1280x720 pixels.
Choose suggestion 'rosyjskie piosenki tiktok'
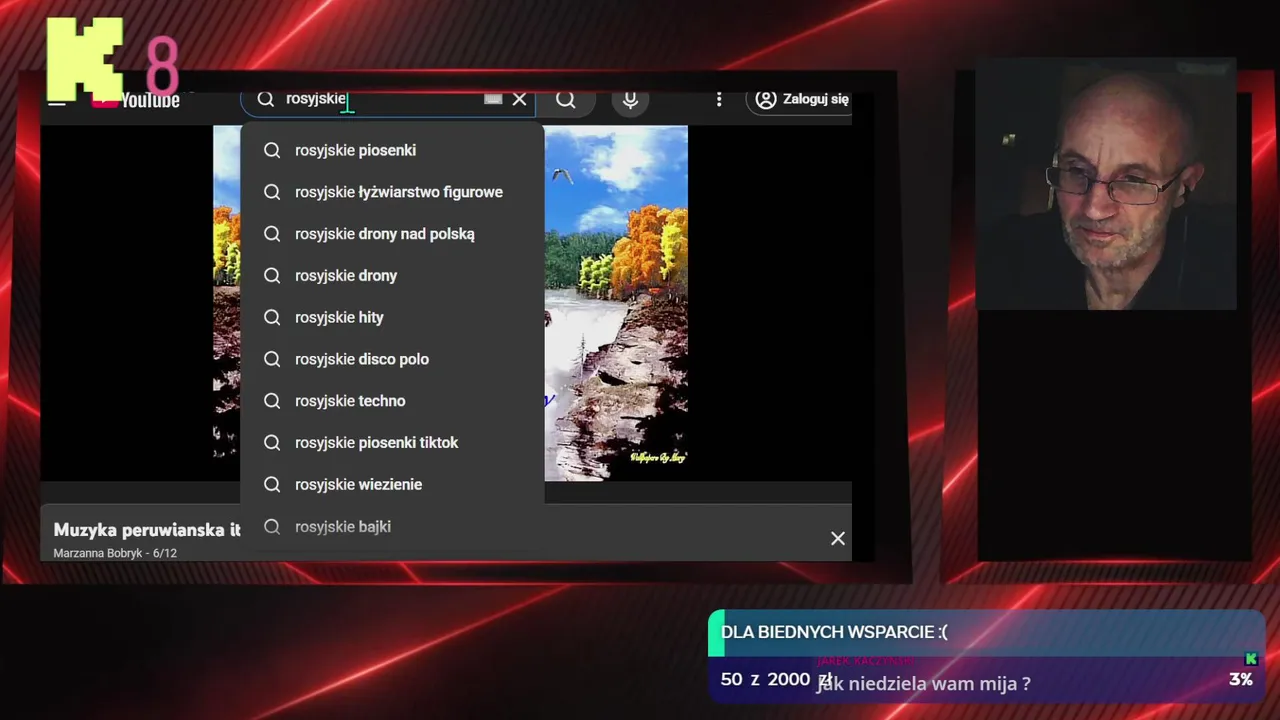(x=392, y=442)
